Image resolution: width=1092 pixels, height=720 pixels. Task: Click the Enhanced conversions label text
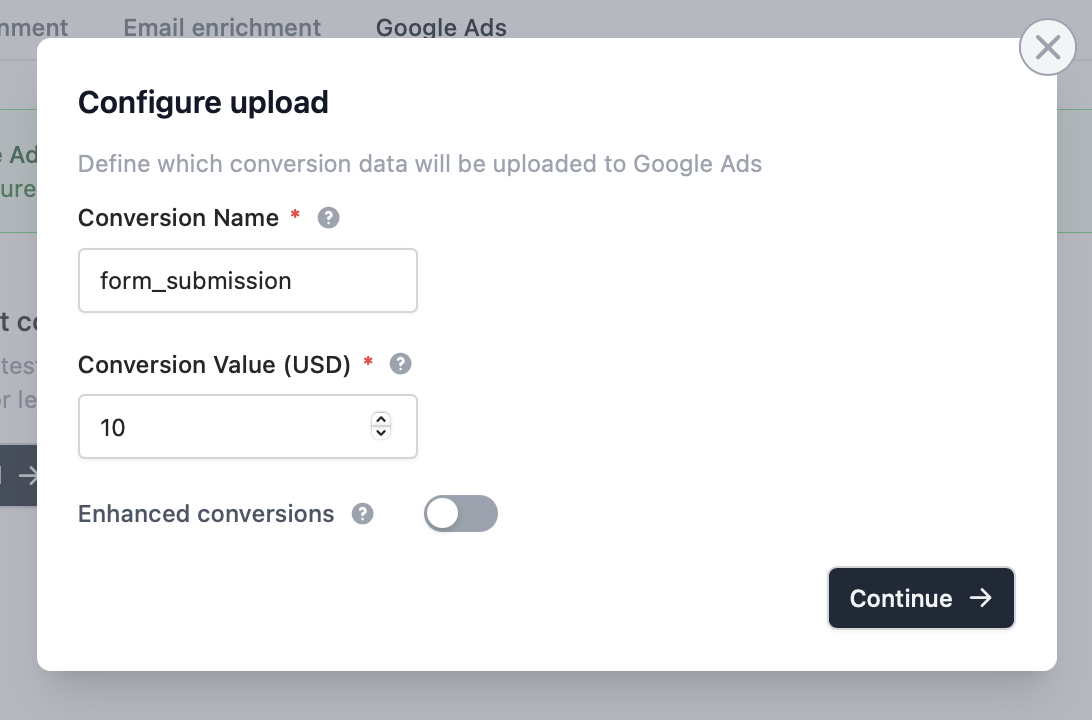pos(206,514)
